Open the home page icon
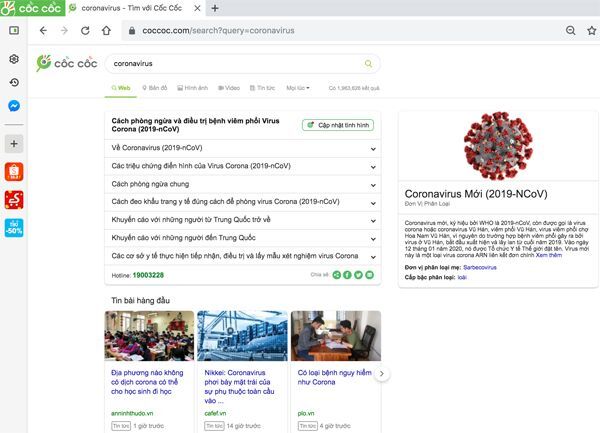 click(x=106, y=31)
